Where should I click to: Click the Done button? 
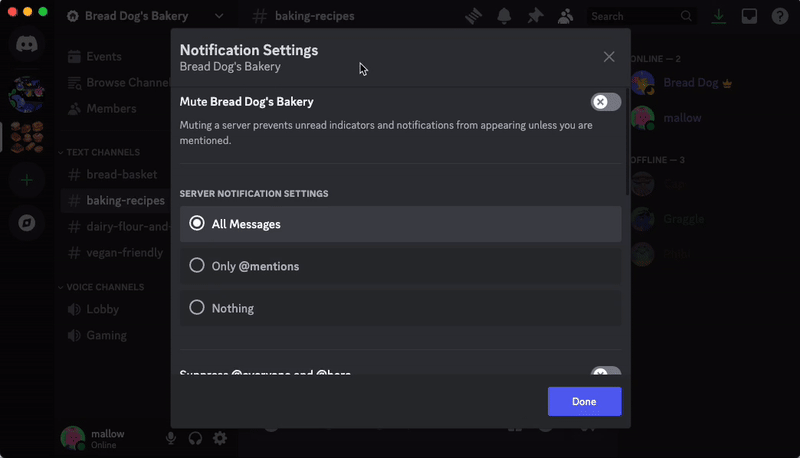585,401
